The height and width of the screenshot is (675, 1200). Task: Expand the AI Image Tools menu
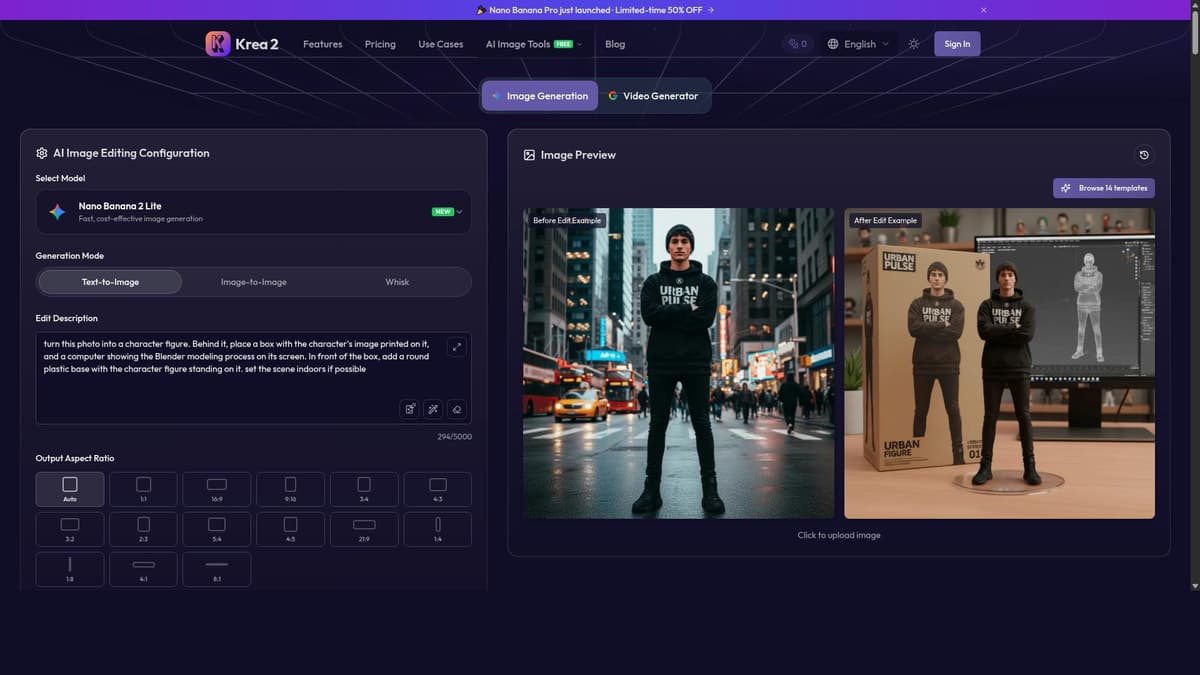pos(533,44)
